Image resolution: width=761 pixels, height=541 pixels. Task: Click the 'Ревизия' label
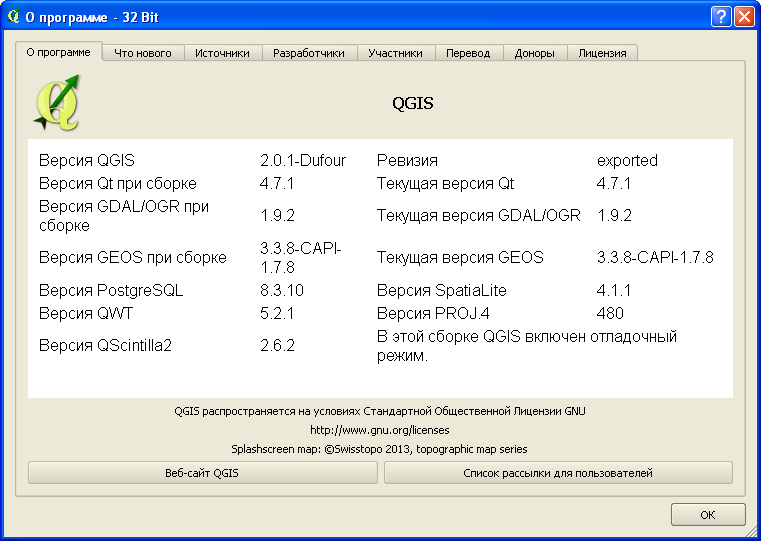407,160
